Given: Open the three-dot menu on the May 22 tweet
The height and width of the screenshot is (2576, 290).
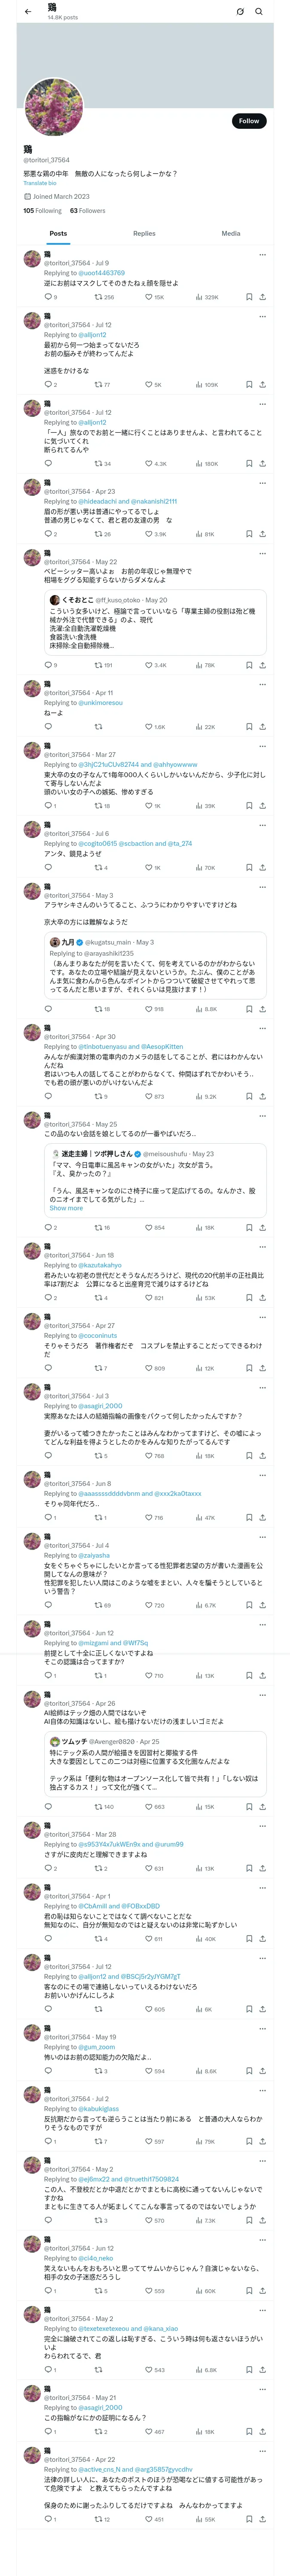Looking at the screenshot, I should point(263,553).
